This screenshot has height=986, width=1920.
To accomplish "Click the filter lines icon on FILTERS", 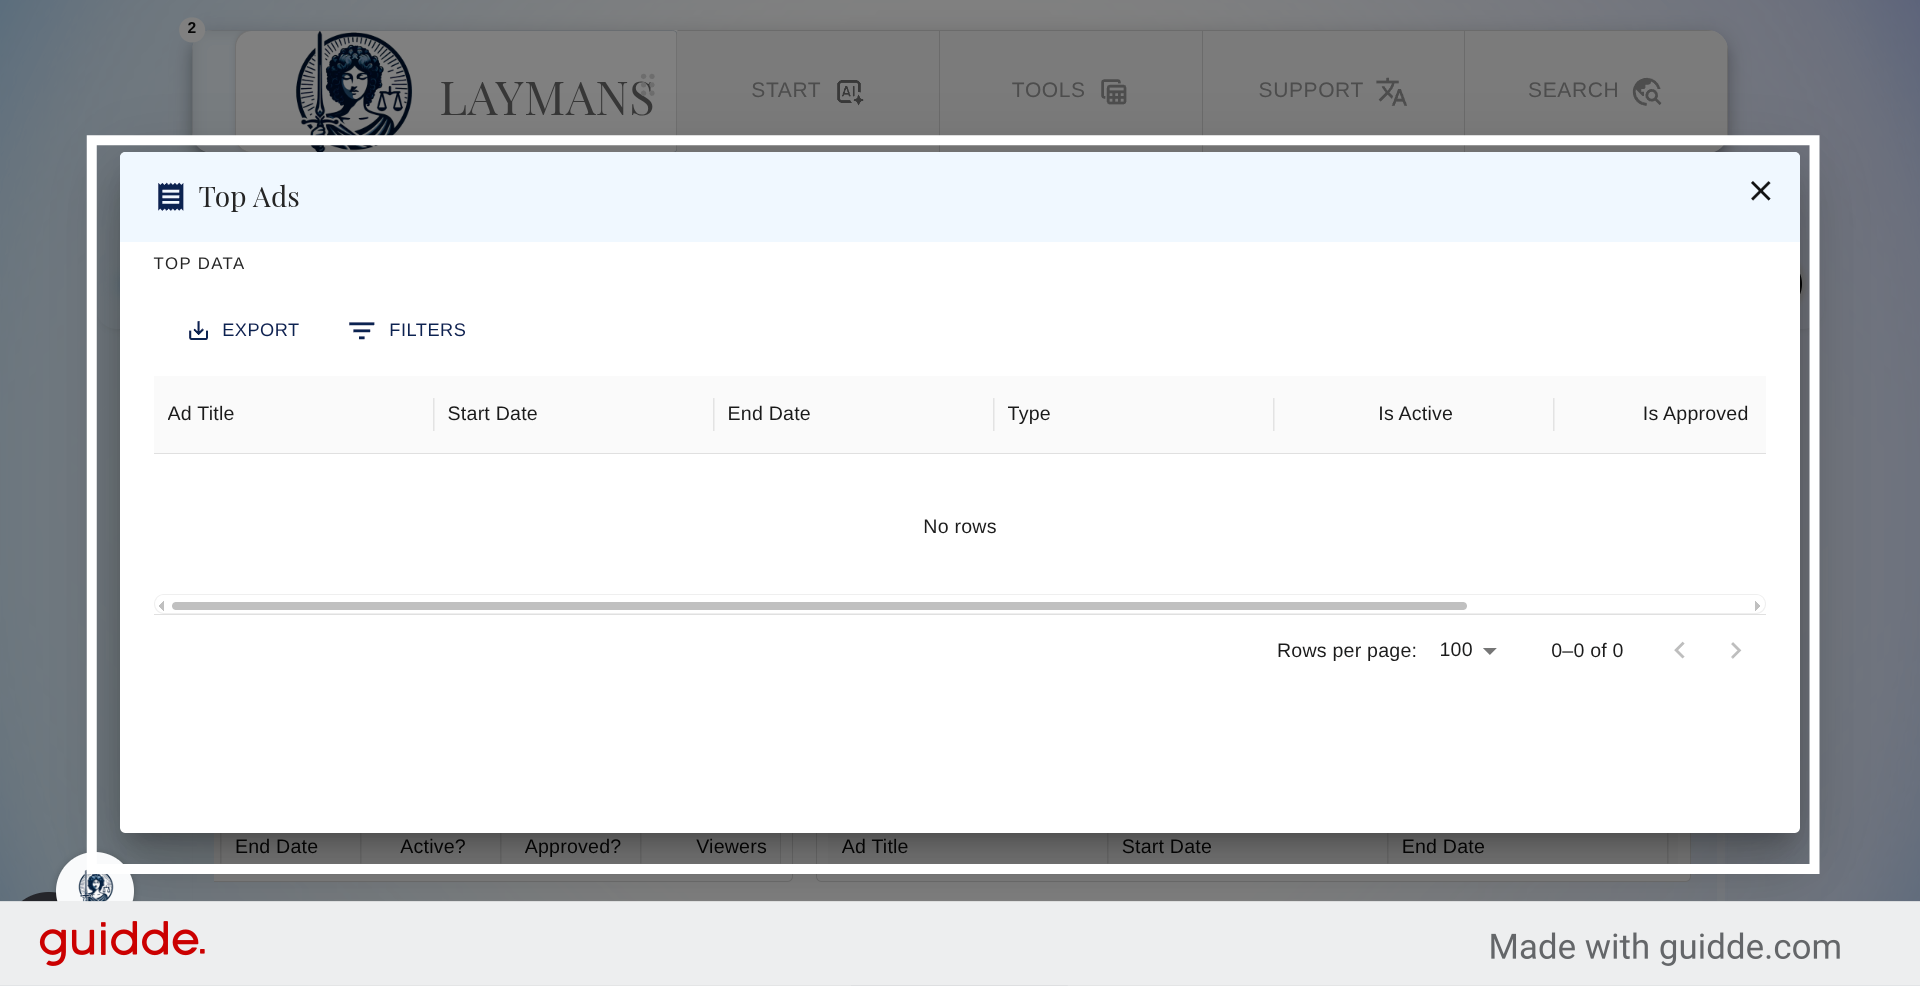I will tap(361, 330).
